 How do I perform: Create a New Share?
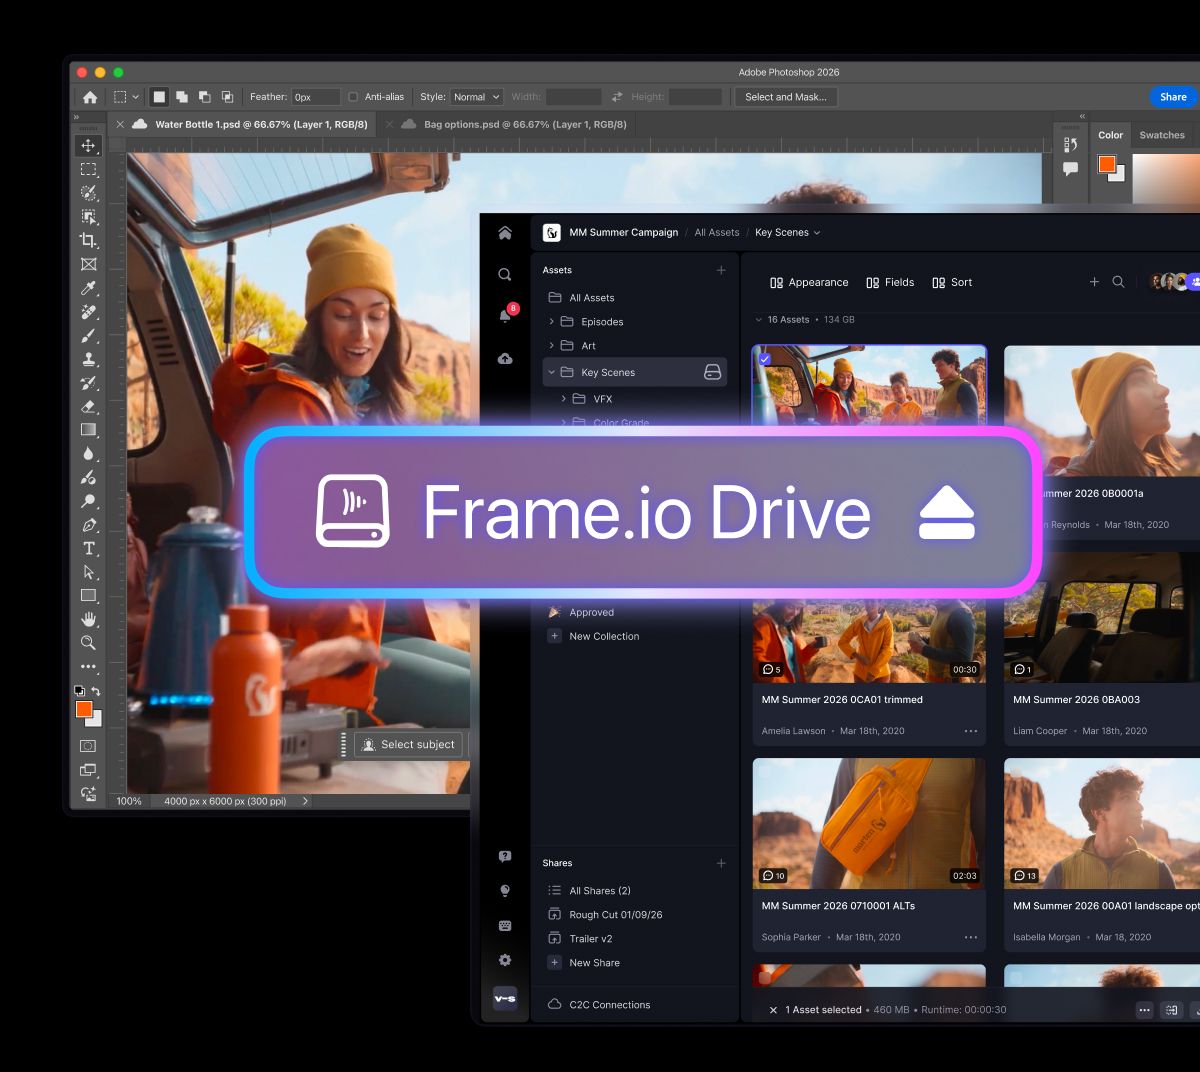click(593, 962)
